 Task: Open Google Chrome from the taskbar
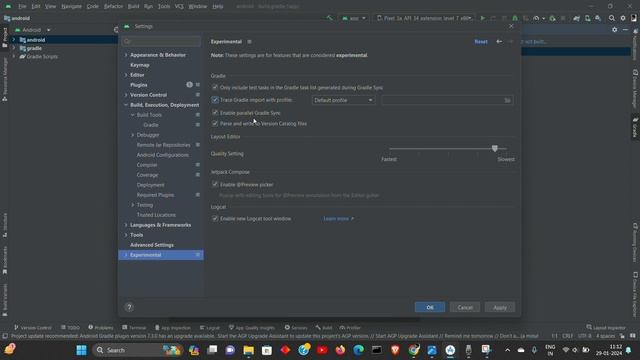pos(413,350)
